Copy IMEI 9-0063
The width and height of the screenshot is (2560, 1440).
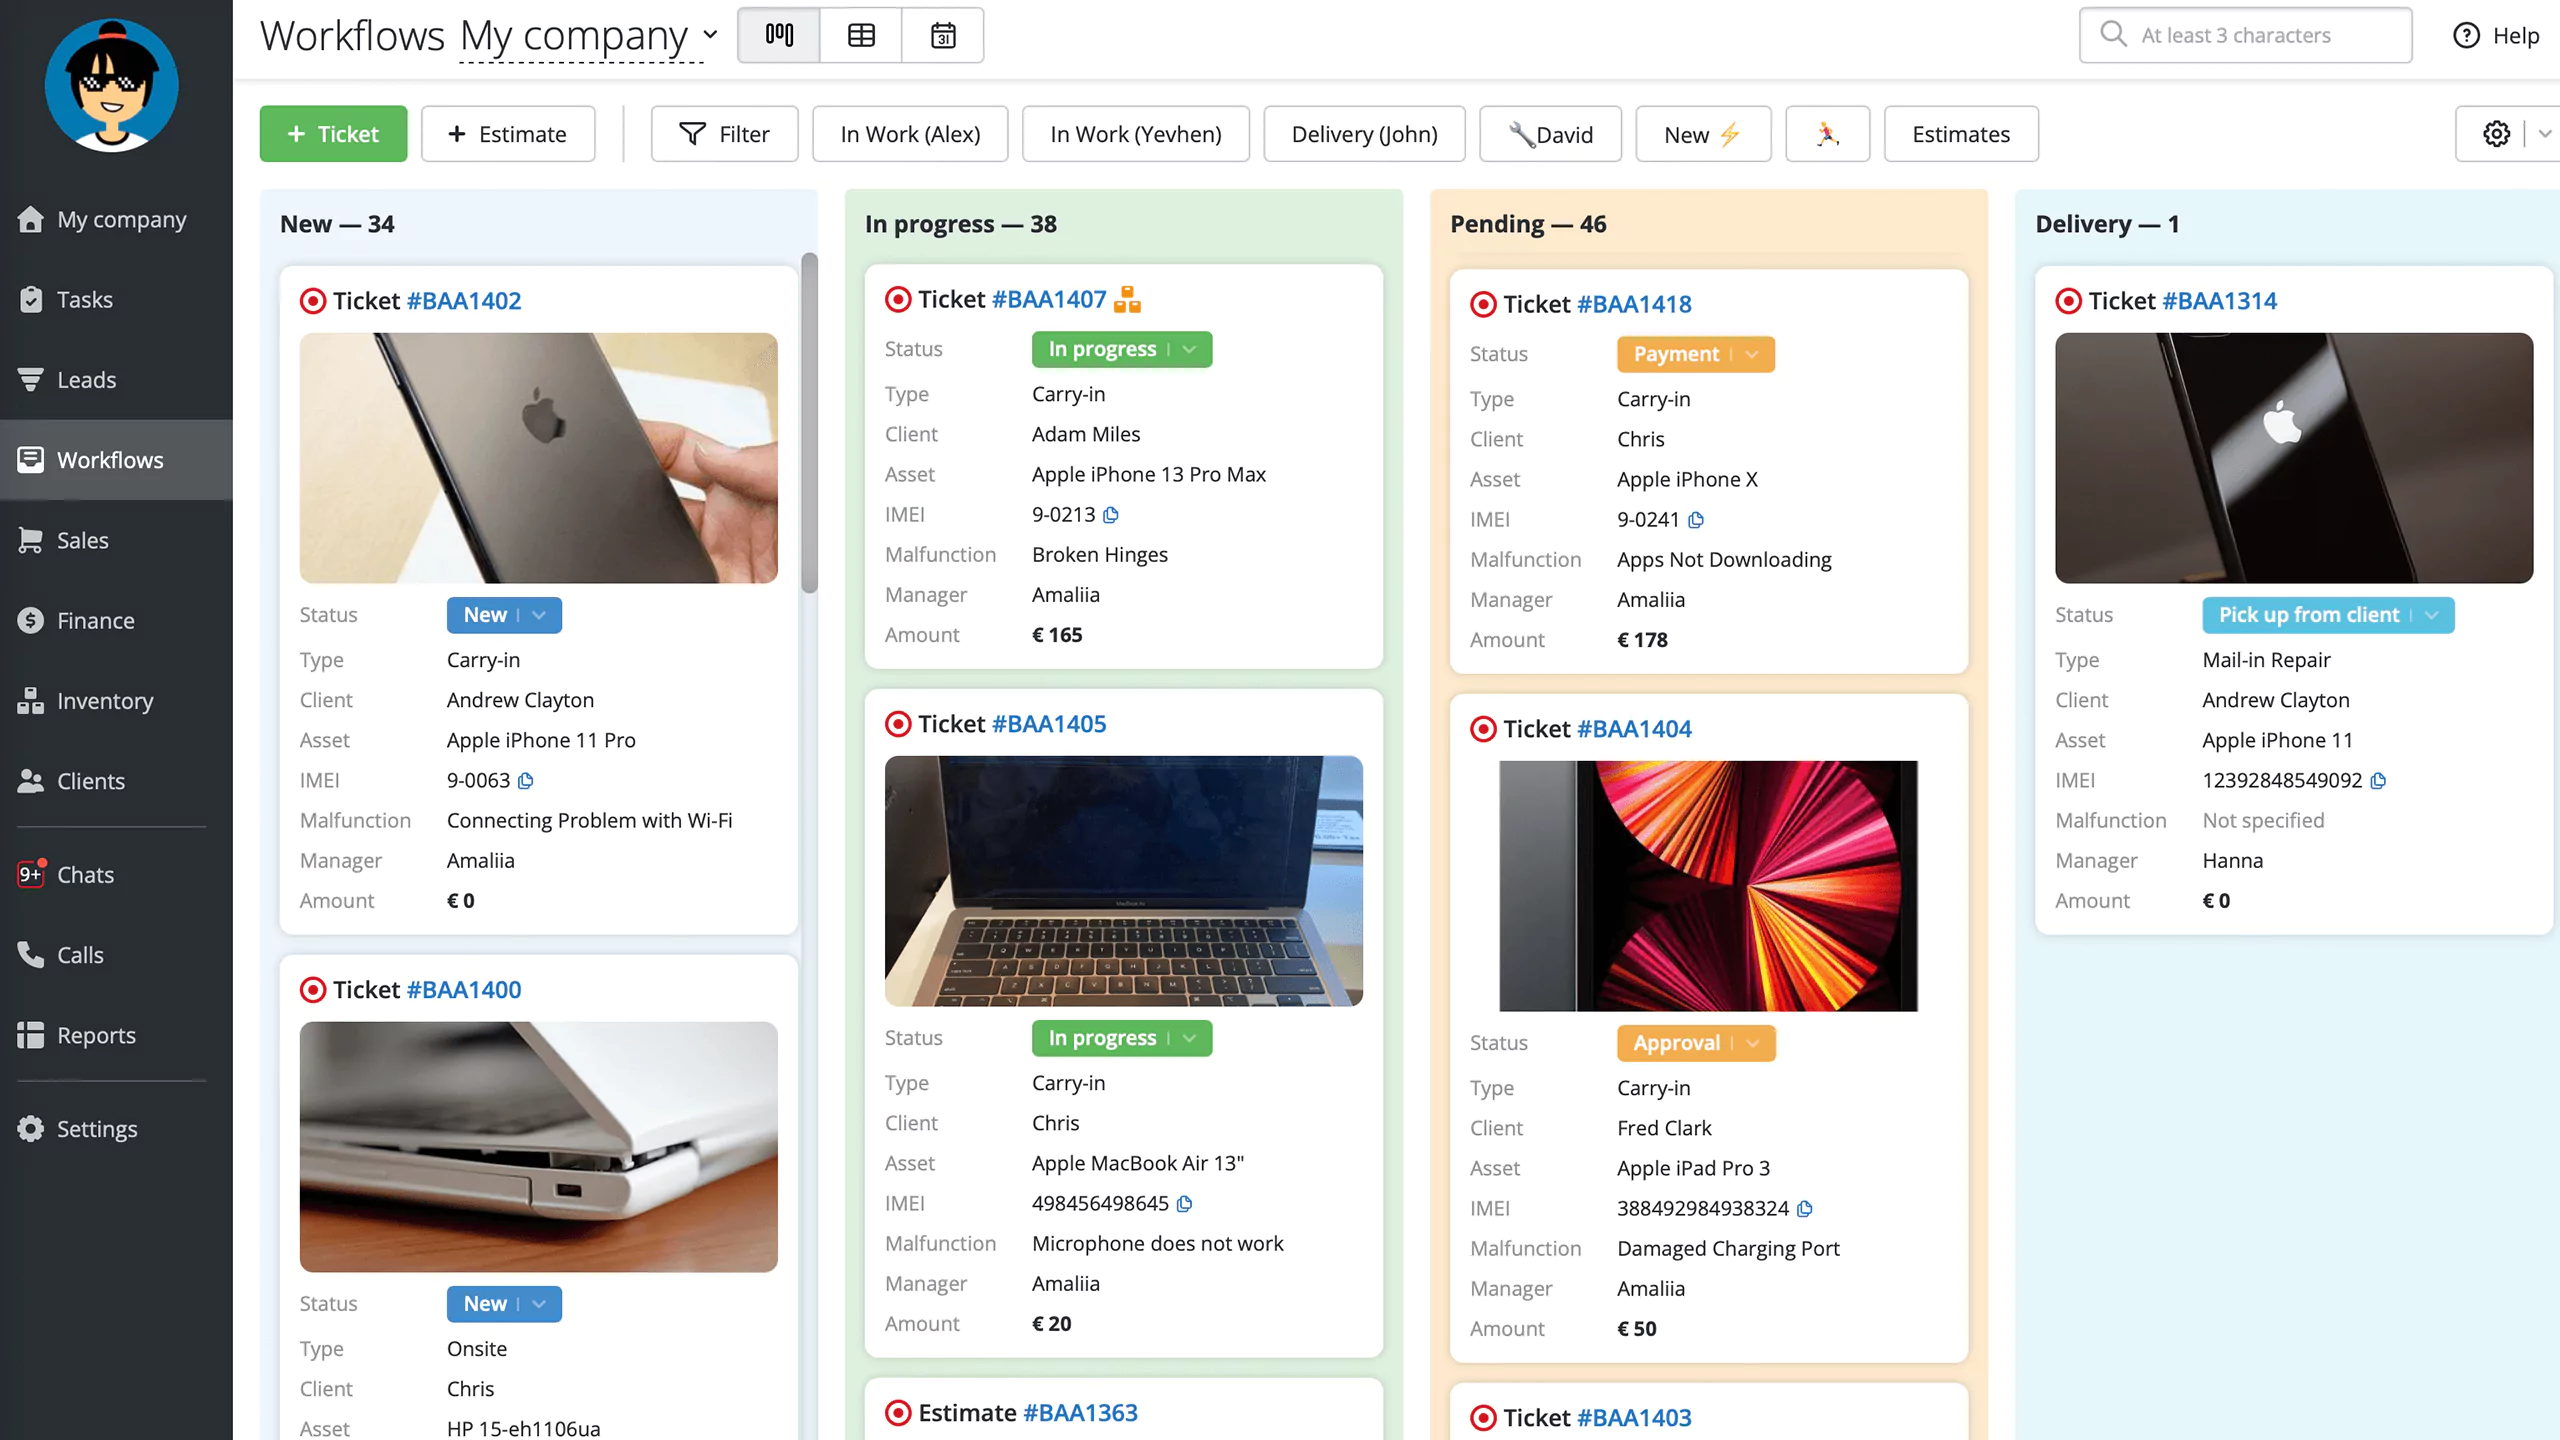(526, 781)
